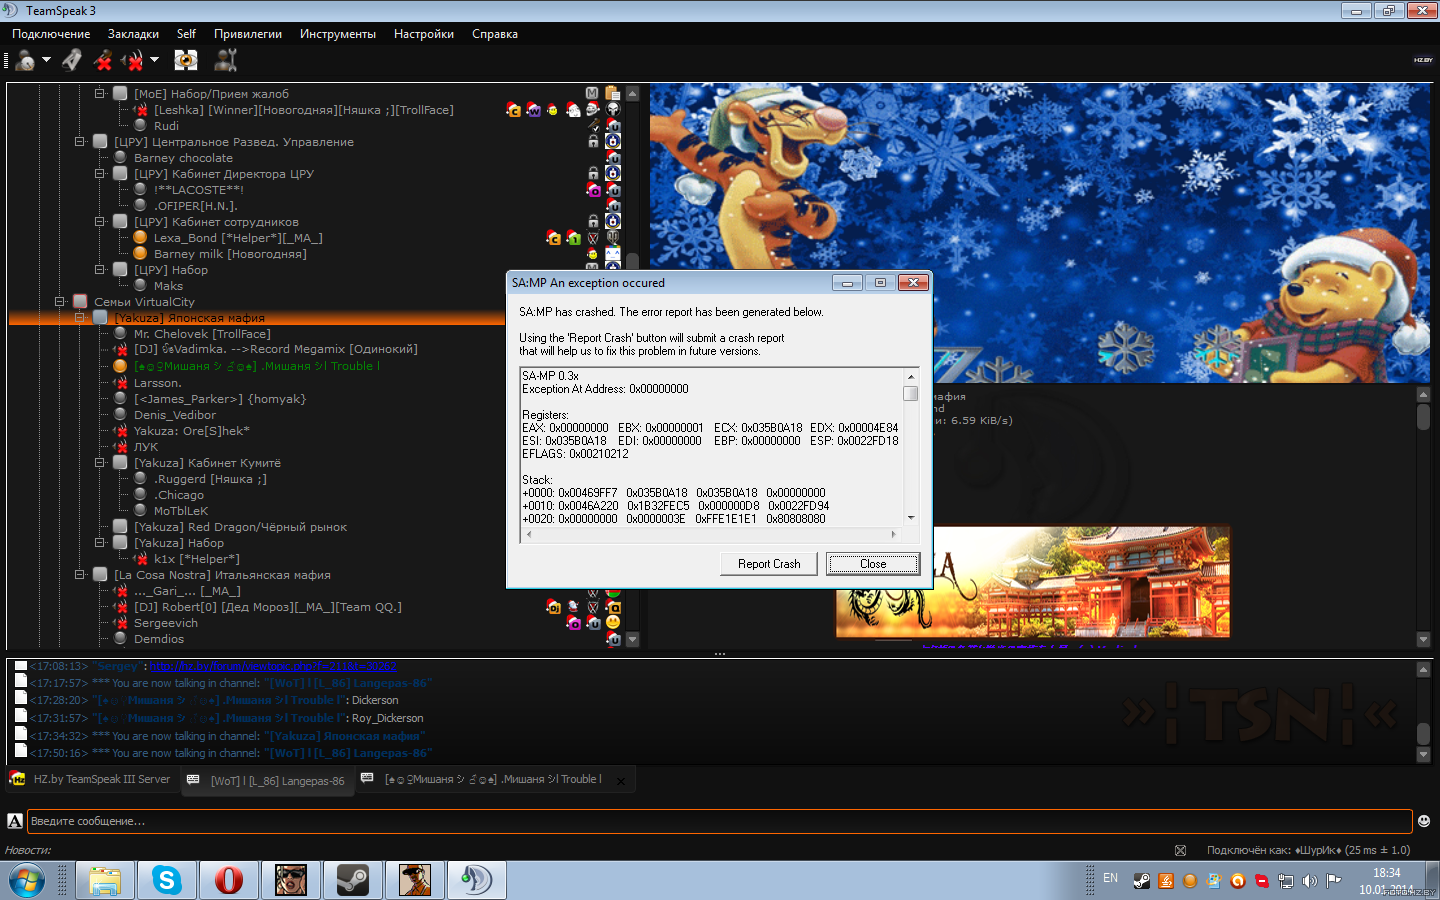
Task: Click channel tree scrollbar up arrow
Action: [632, 93]
